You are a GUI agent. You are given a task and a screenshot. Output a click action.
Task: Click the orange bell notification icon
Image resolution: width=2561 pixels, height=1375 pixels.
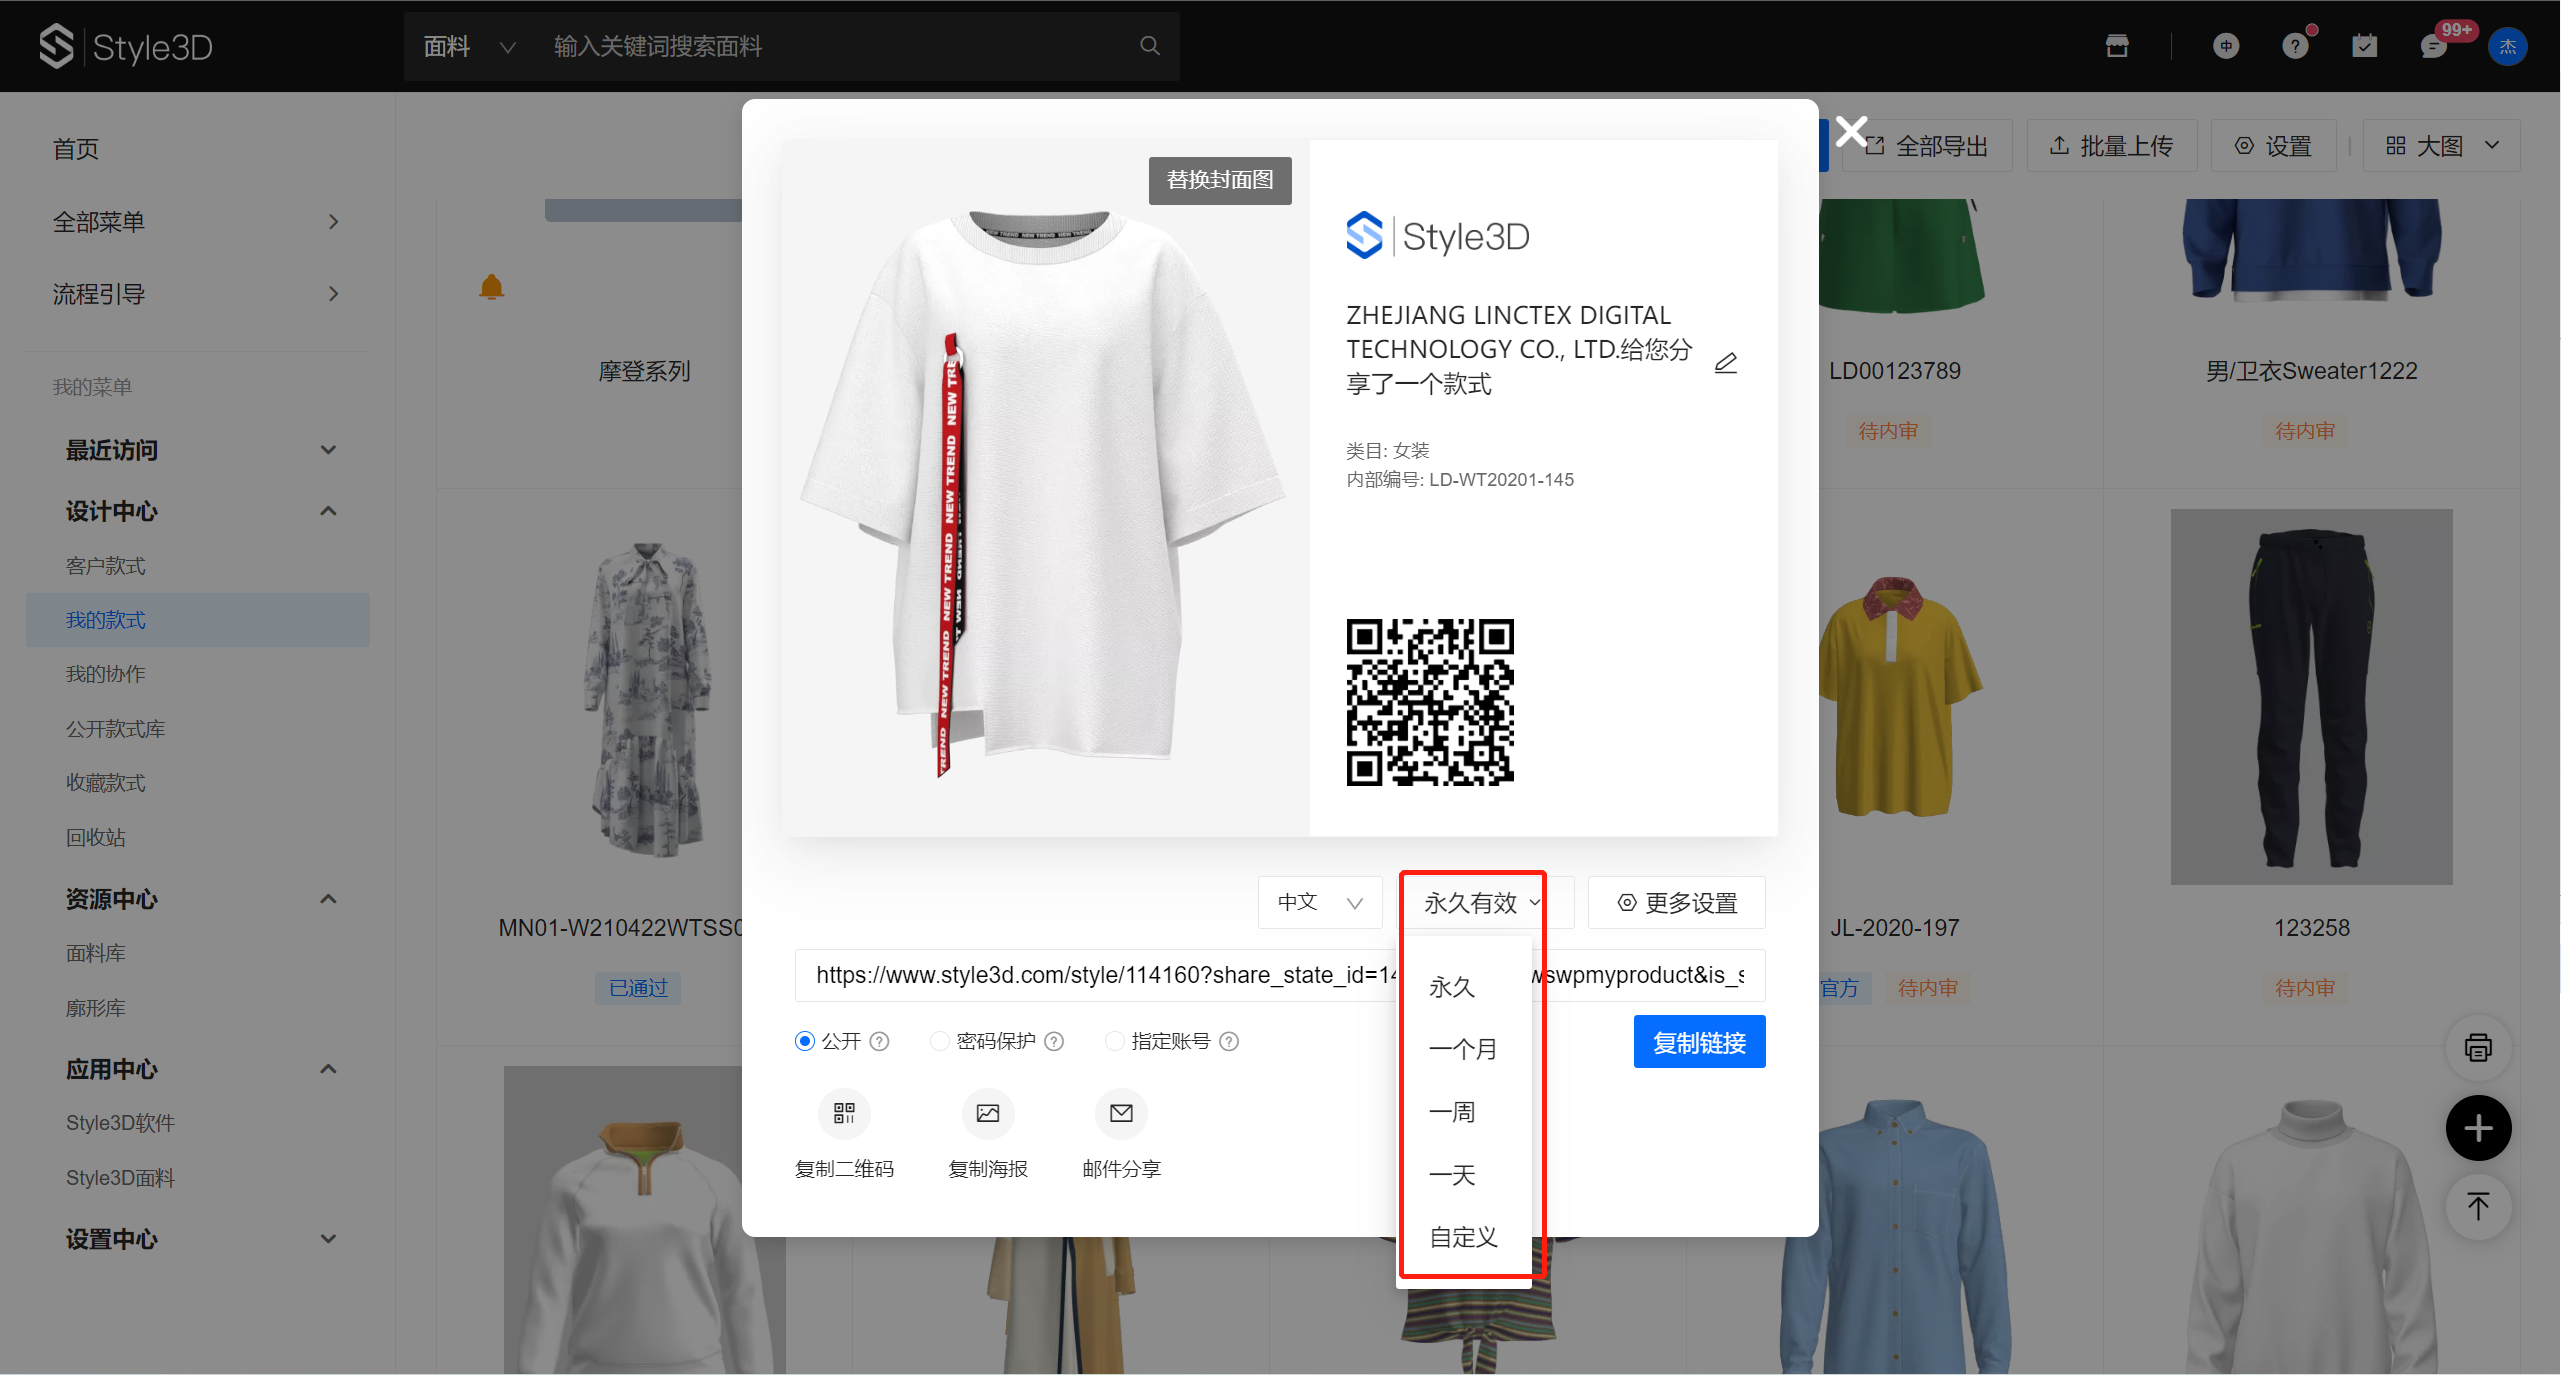(491, 287)
